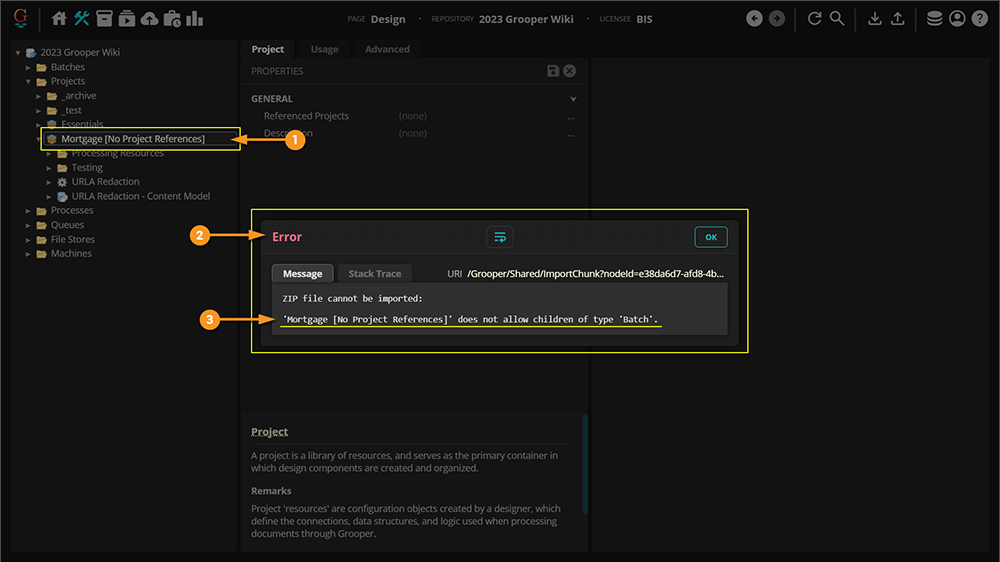
Task: Switch to the Usage tab
Action: pos(325,49)
